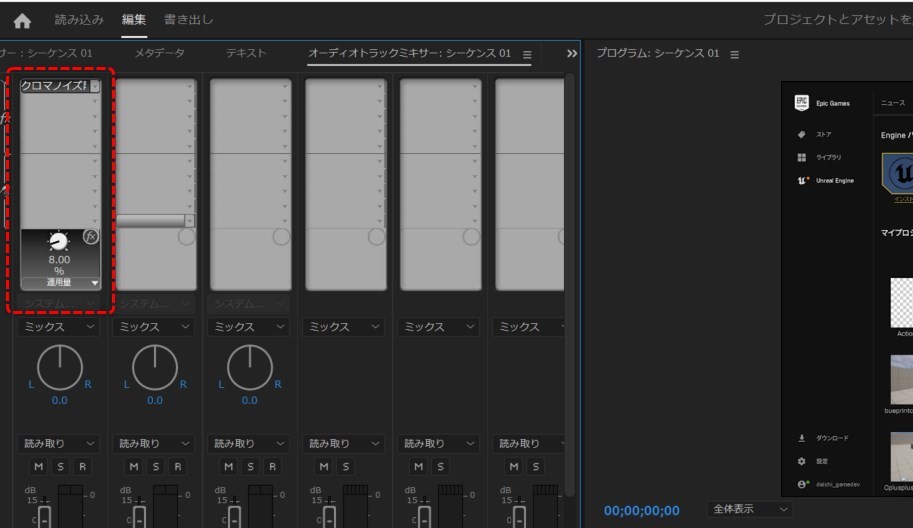Click the first track's 0.0 pan value

tap(59, 401)
